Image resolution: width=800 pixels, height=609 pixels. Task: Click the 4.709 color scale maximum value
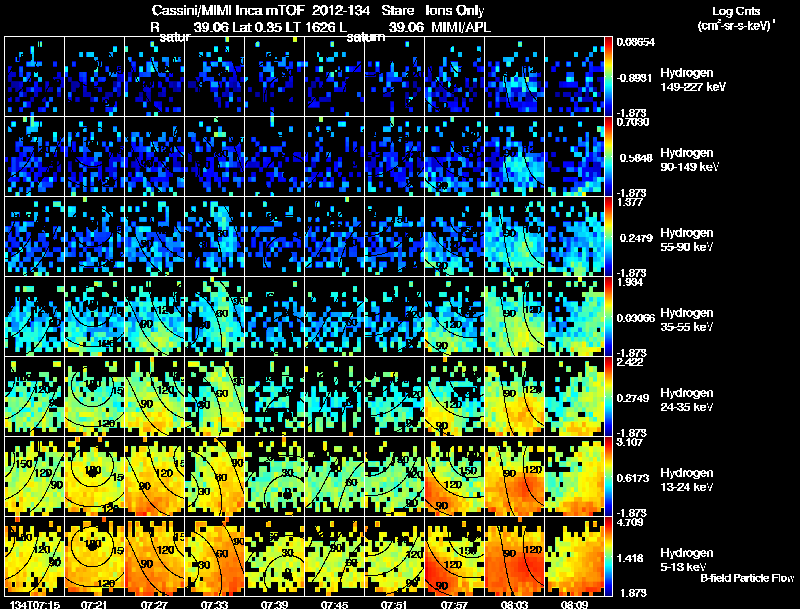(629, 522)
